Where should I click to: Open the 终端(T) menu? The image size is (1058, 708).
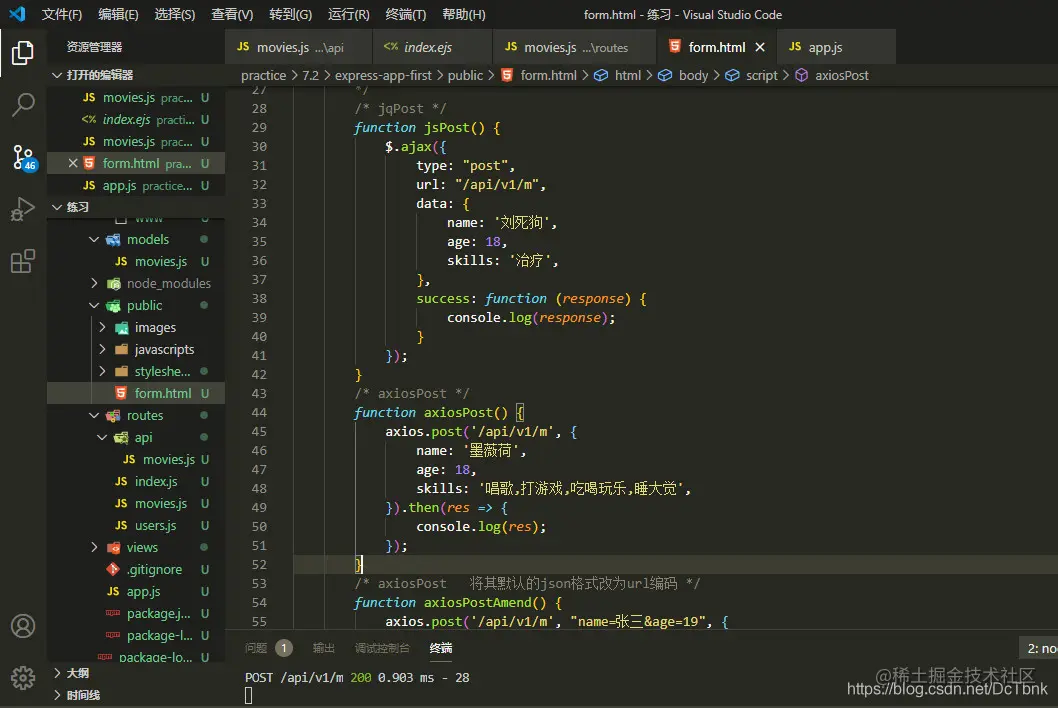point(406,14)
